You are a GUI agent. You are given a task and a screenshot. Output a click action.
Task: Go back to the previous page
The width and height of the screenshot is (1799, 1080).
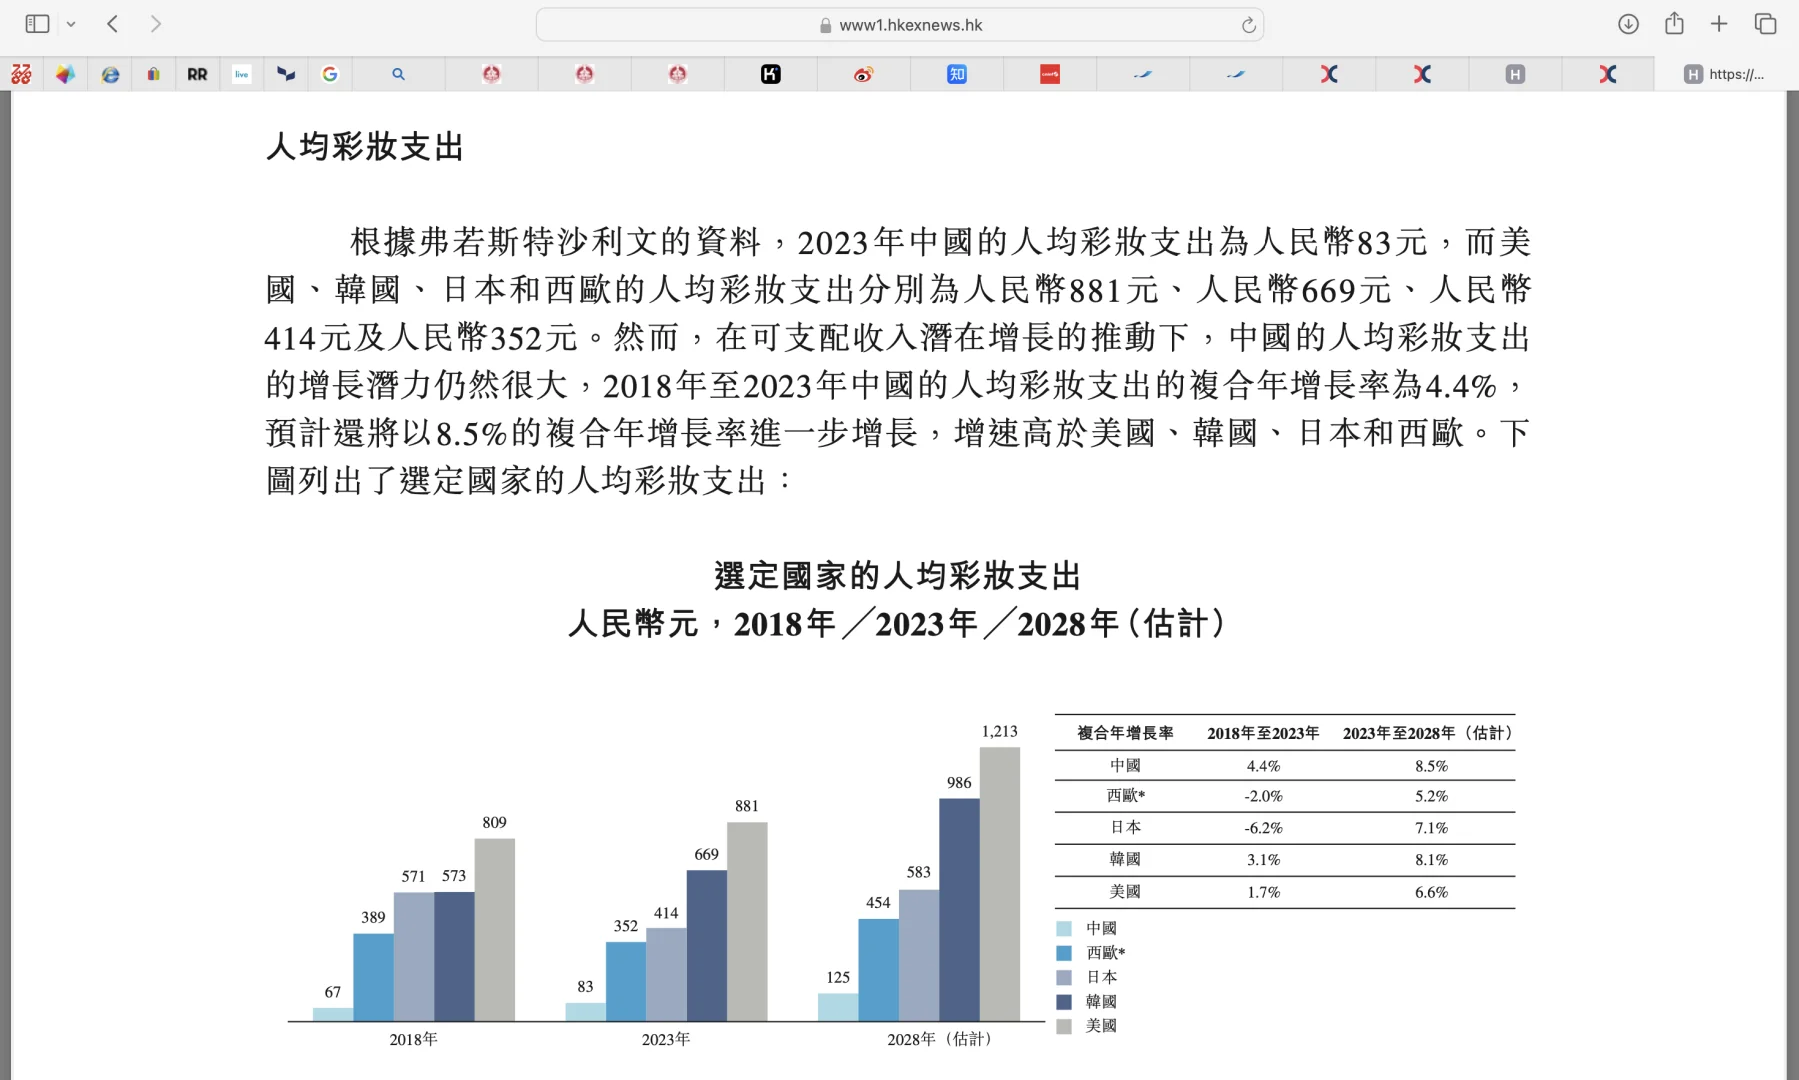click(x=113, y=24)
